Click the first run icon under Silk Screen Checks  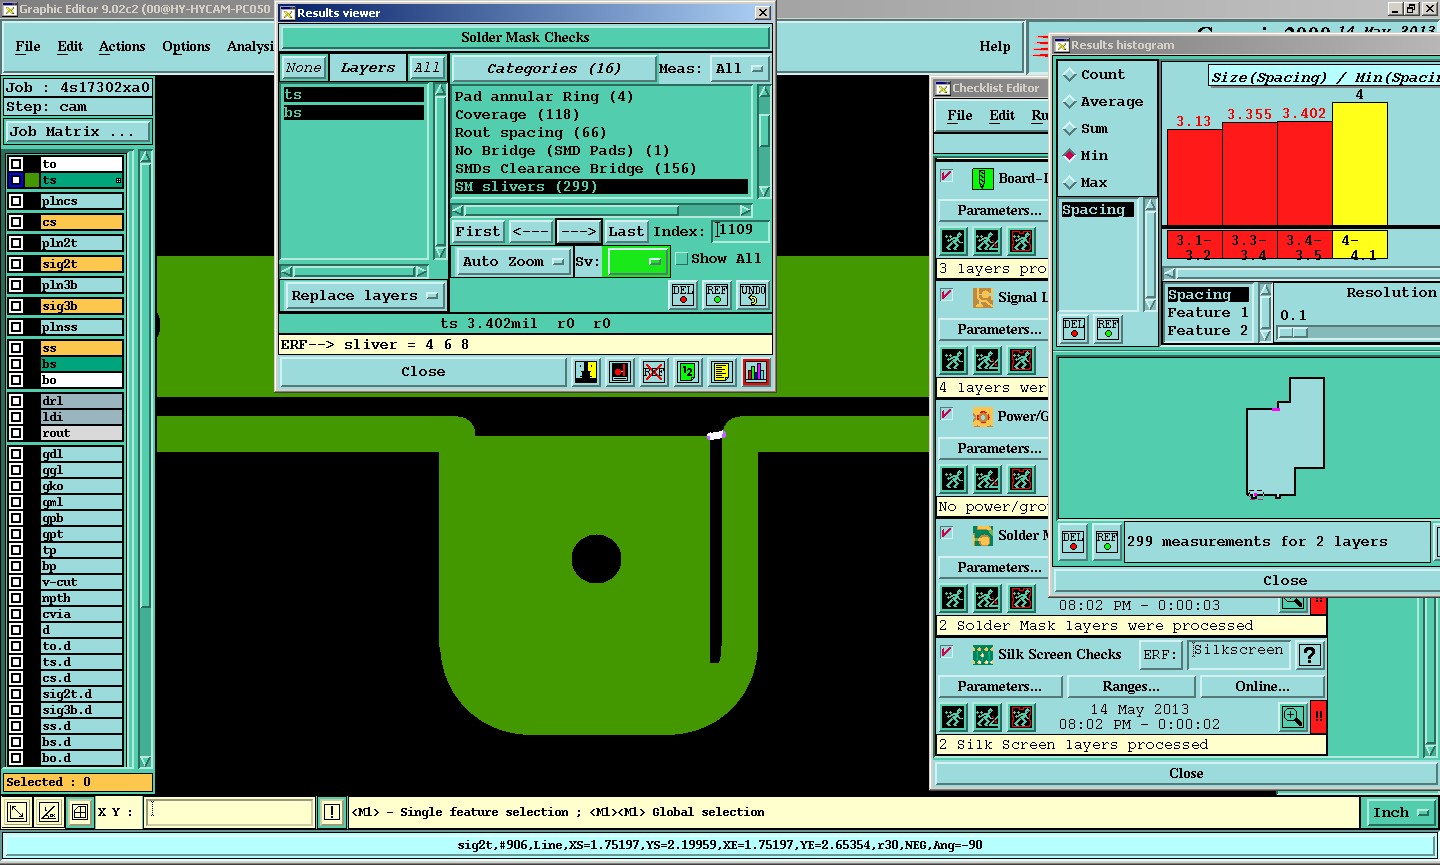point(954,717)
